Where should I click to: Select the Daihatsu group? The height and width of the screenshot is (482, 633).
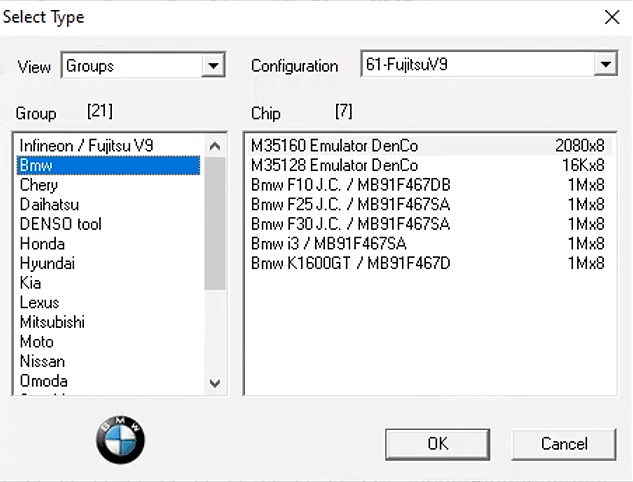pyautogui.click(x=109, y=205)
